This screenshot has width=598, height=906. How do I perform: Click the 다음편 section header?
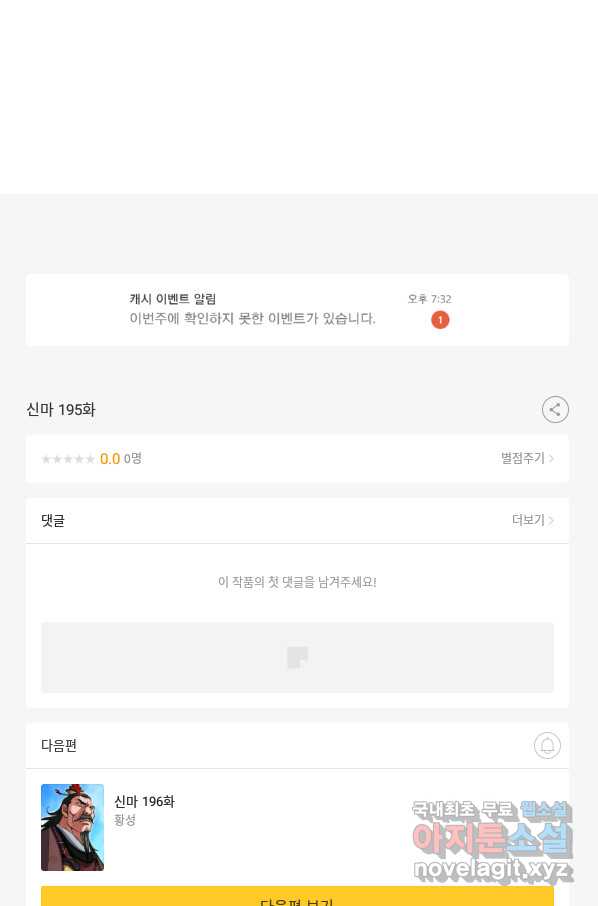tap(59, 745)
